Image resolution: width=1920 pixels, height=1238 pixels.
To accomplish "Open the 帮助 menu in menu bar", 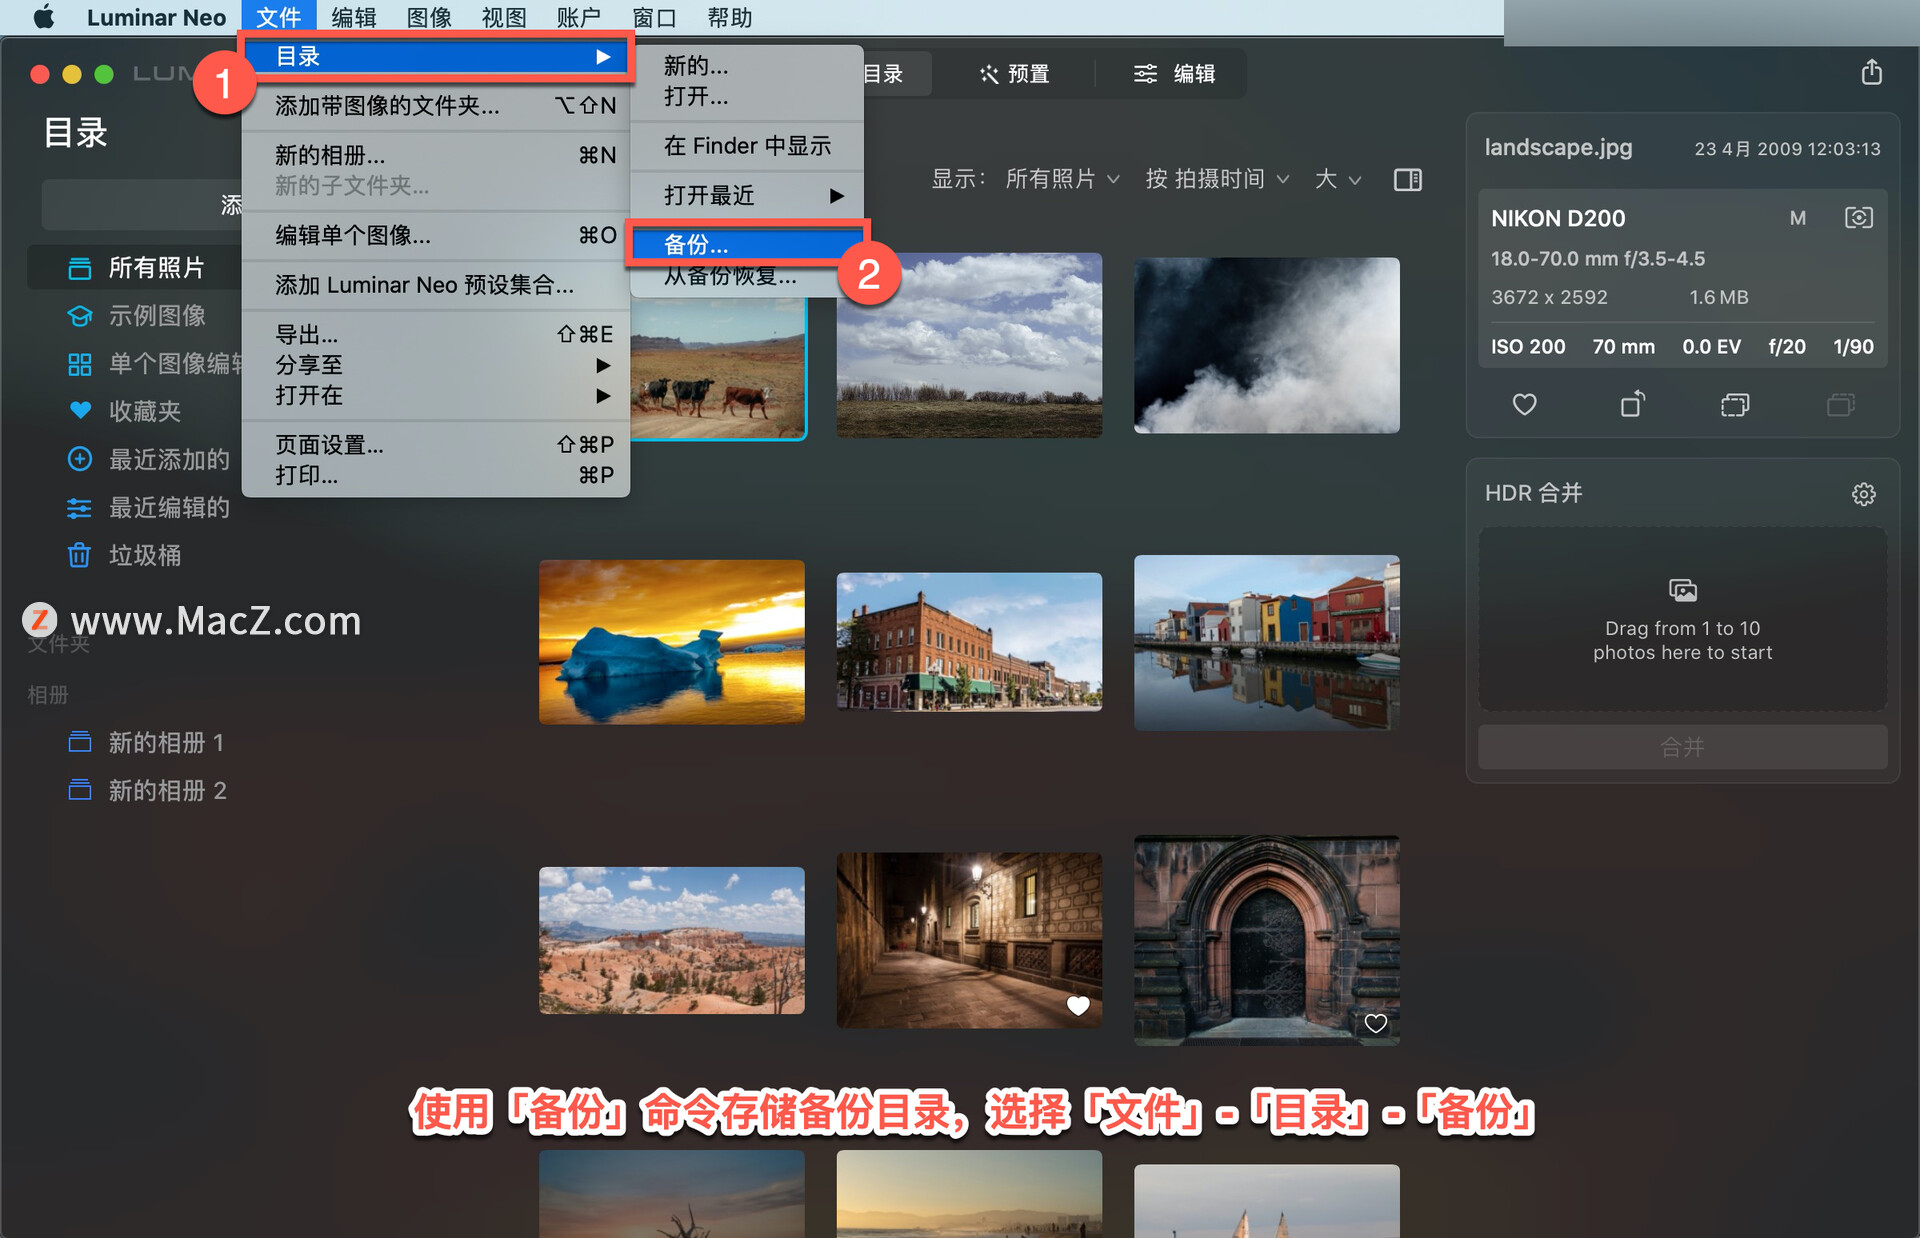I will click(x=729, y=17).
